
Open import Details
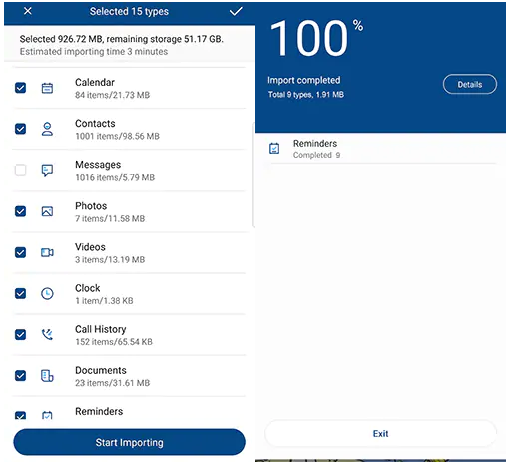click(x=470, y=84)
